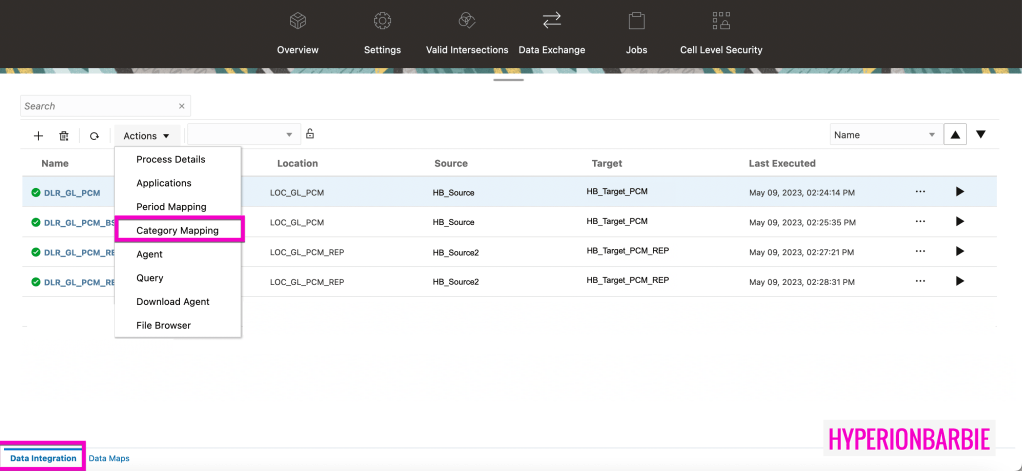The height and width of the screenshot is (471, 1022).
Task: Open the Name sort-by dropdown
Action: (x=884, y=135)
